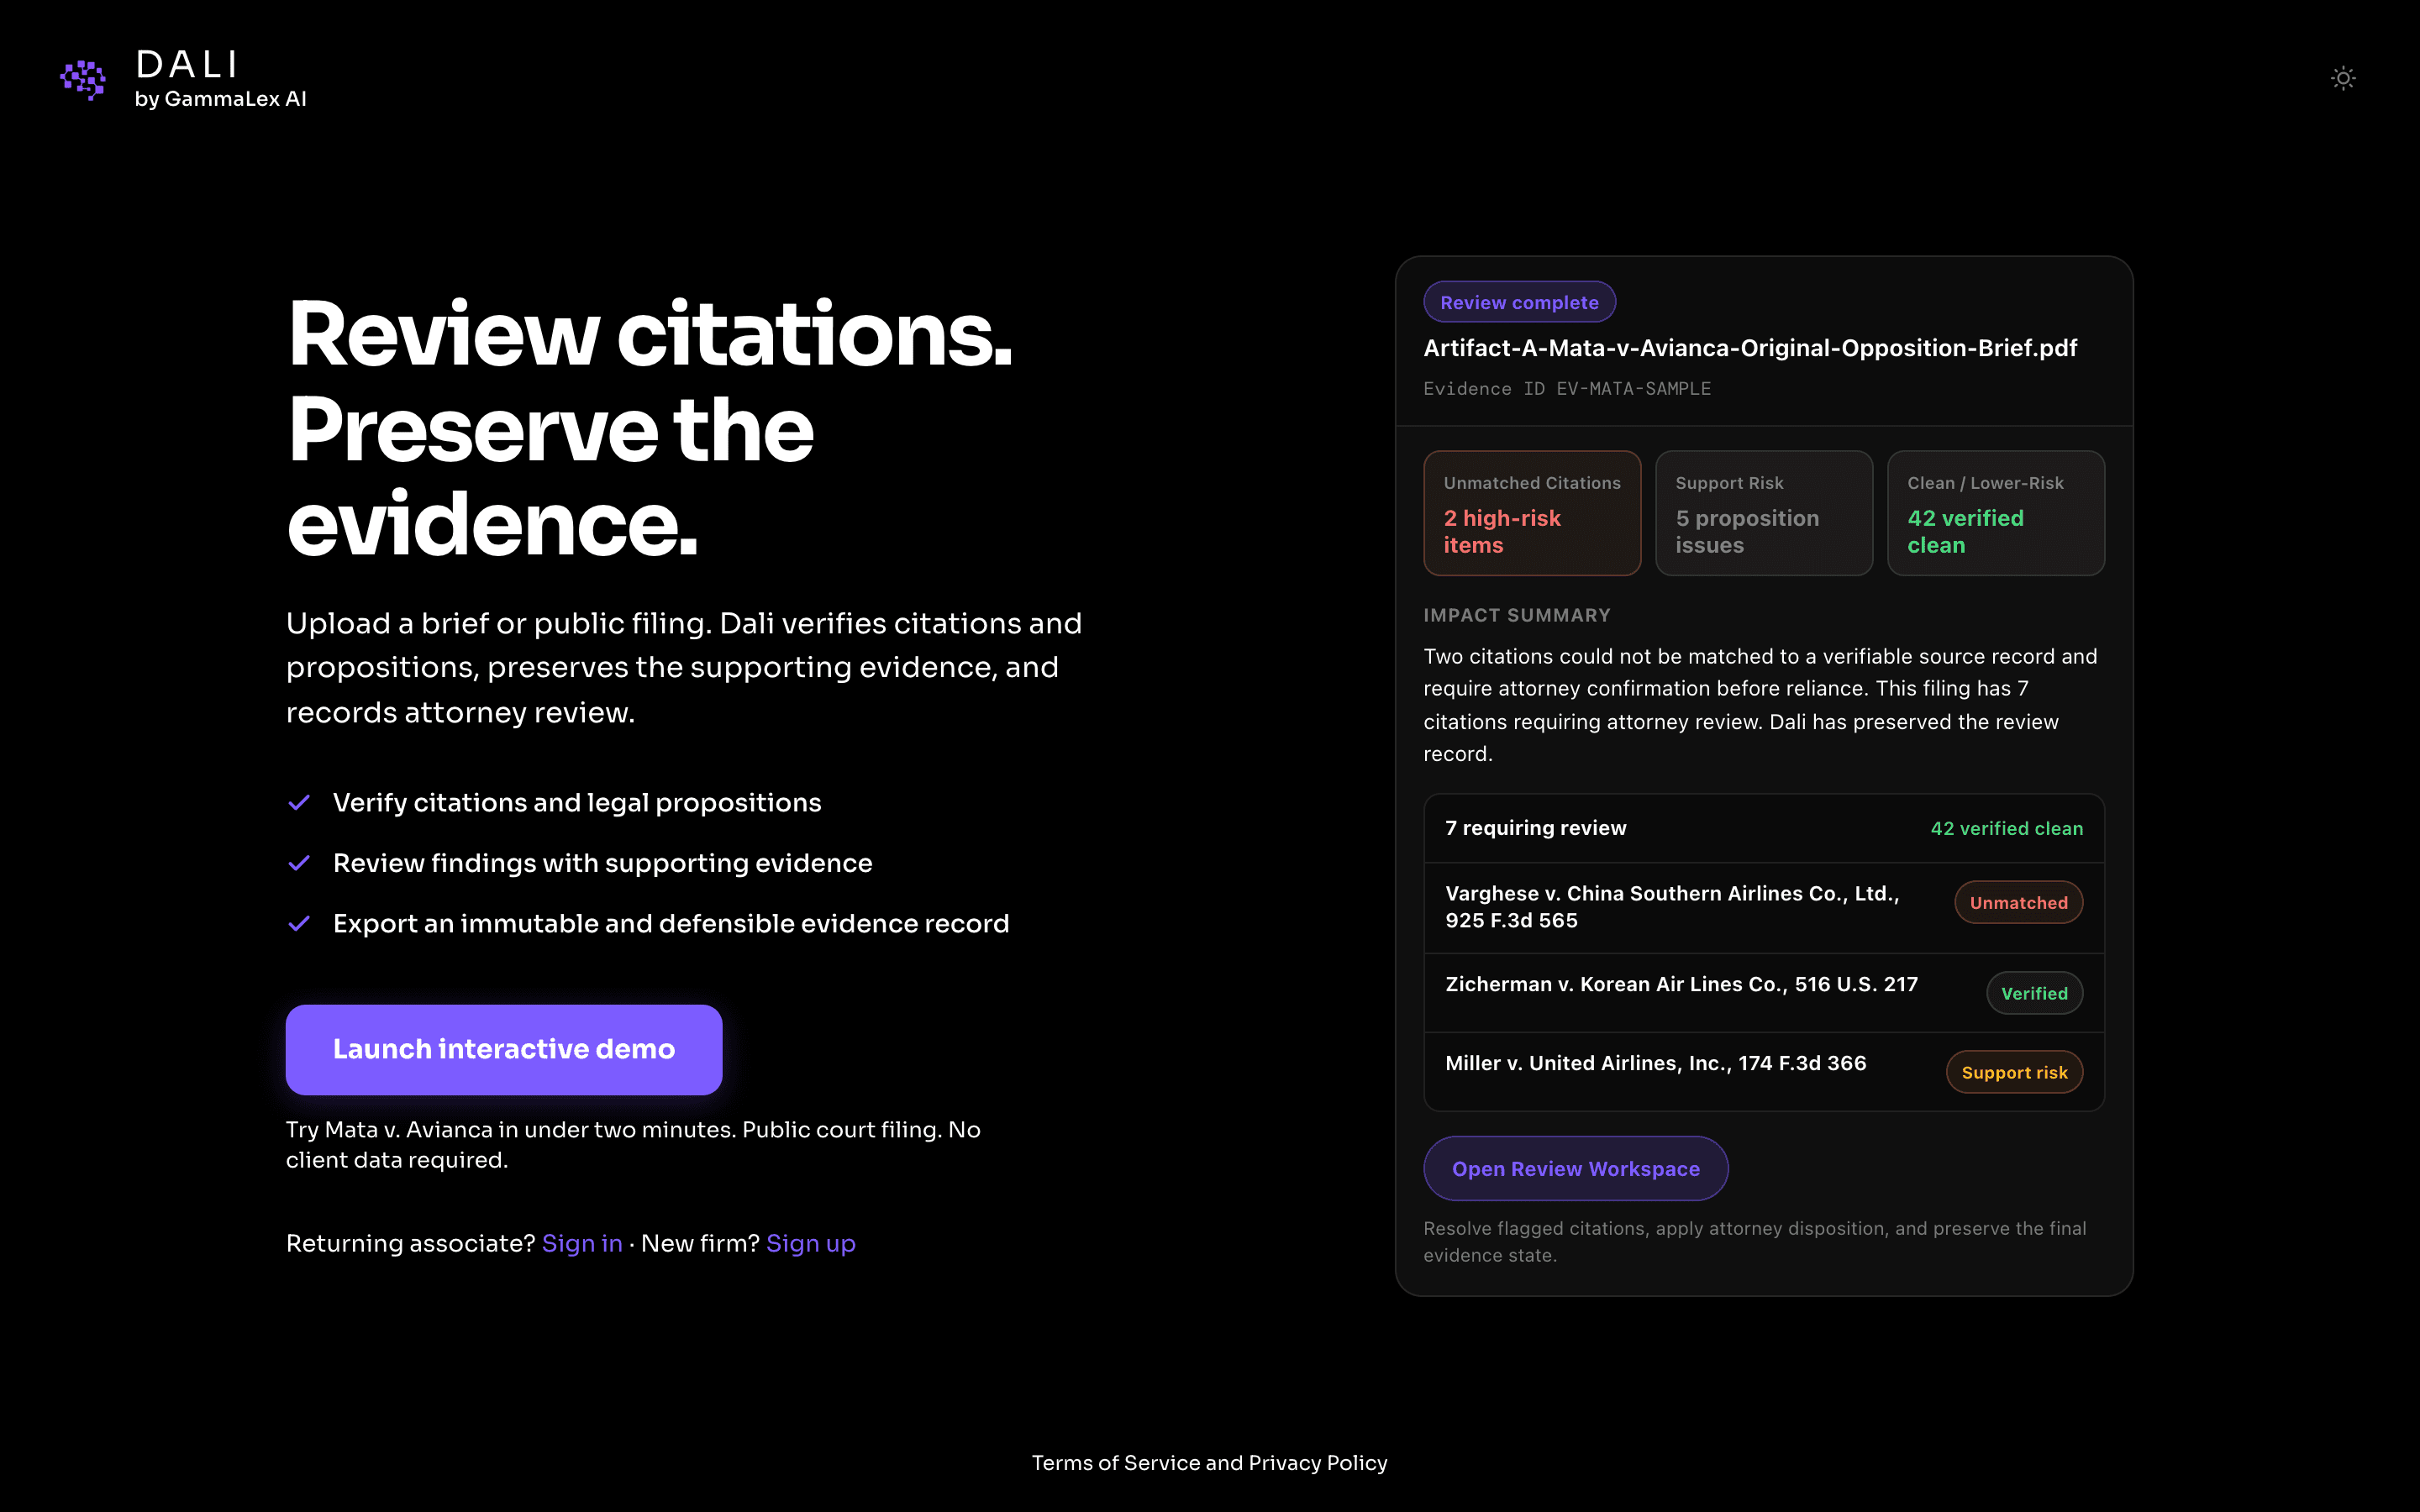Follow the Sign in link
Image resolution: width=2420 pixels, height=1512 pixels.
[x=582, y=1243]
